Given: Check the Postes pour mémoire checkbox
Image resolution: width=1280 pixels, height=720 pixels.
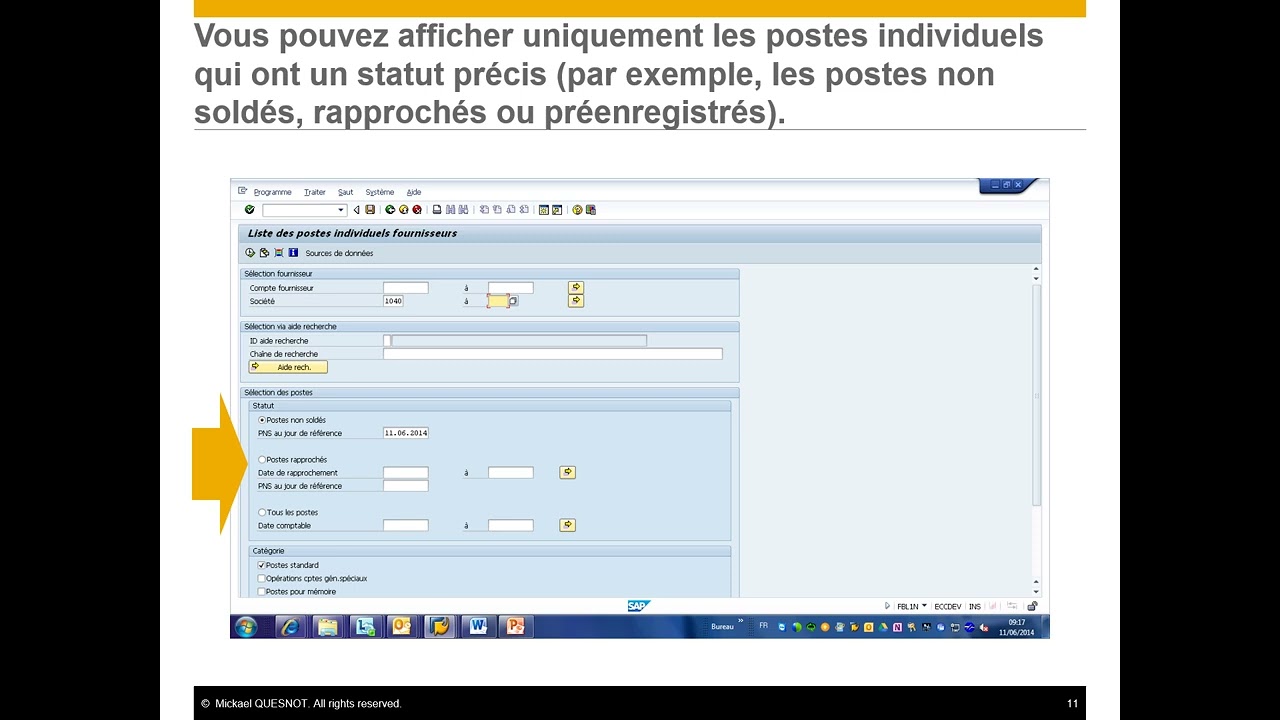Looking at the screenshot, I should click(262, 591).
